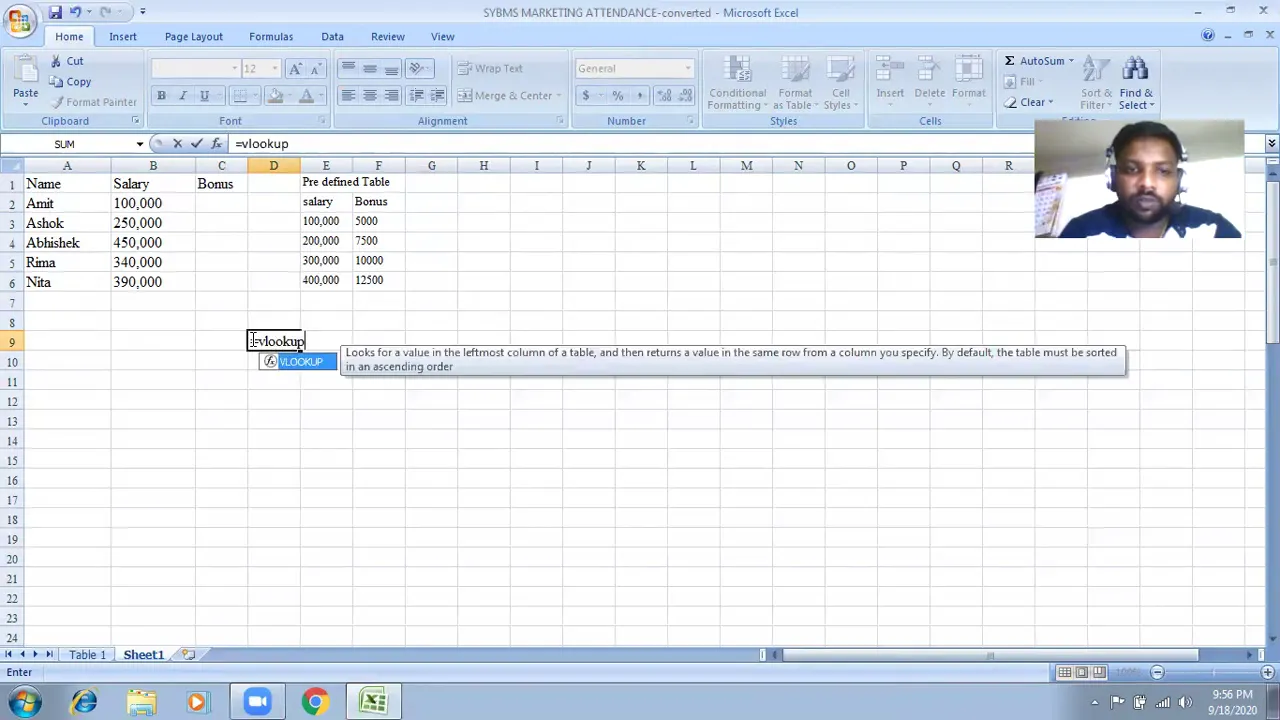1280x720 pixels.
Task: Open the Insert ribbon tab
Action: [x=123, y=36]
